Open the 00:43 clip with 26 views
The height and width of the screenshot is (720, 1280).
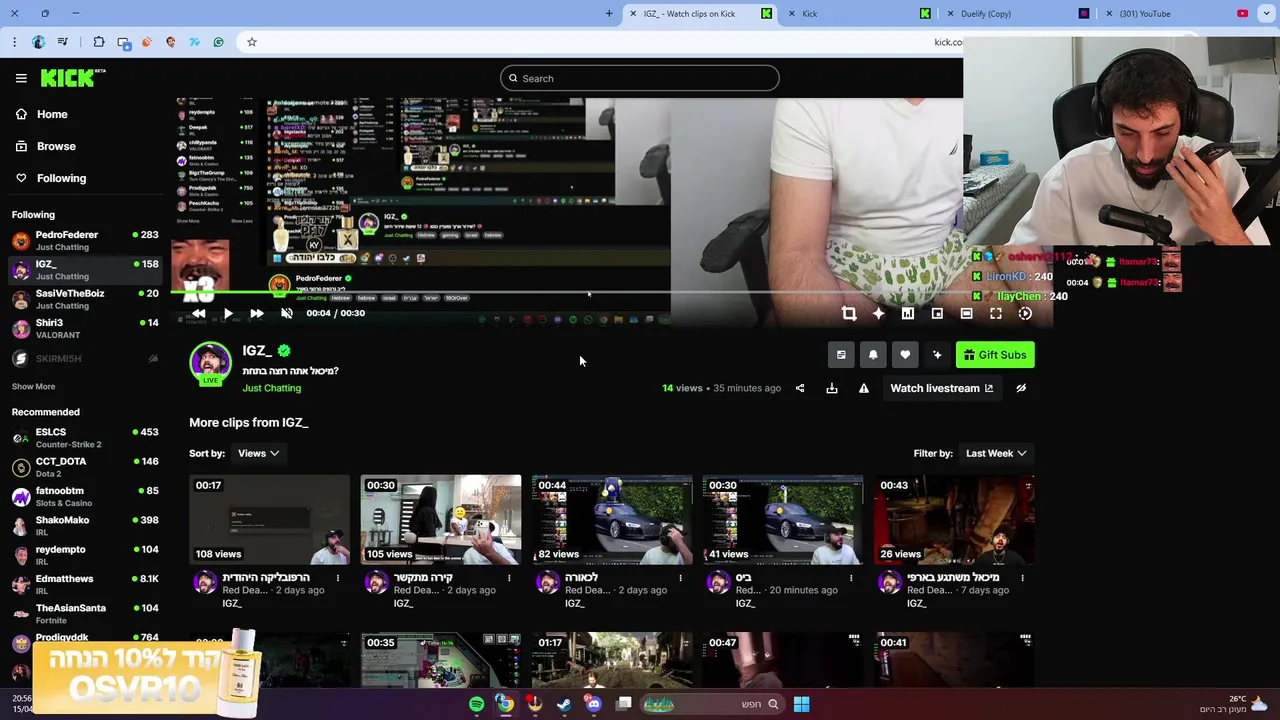(954, 520)
